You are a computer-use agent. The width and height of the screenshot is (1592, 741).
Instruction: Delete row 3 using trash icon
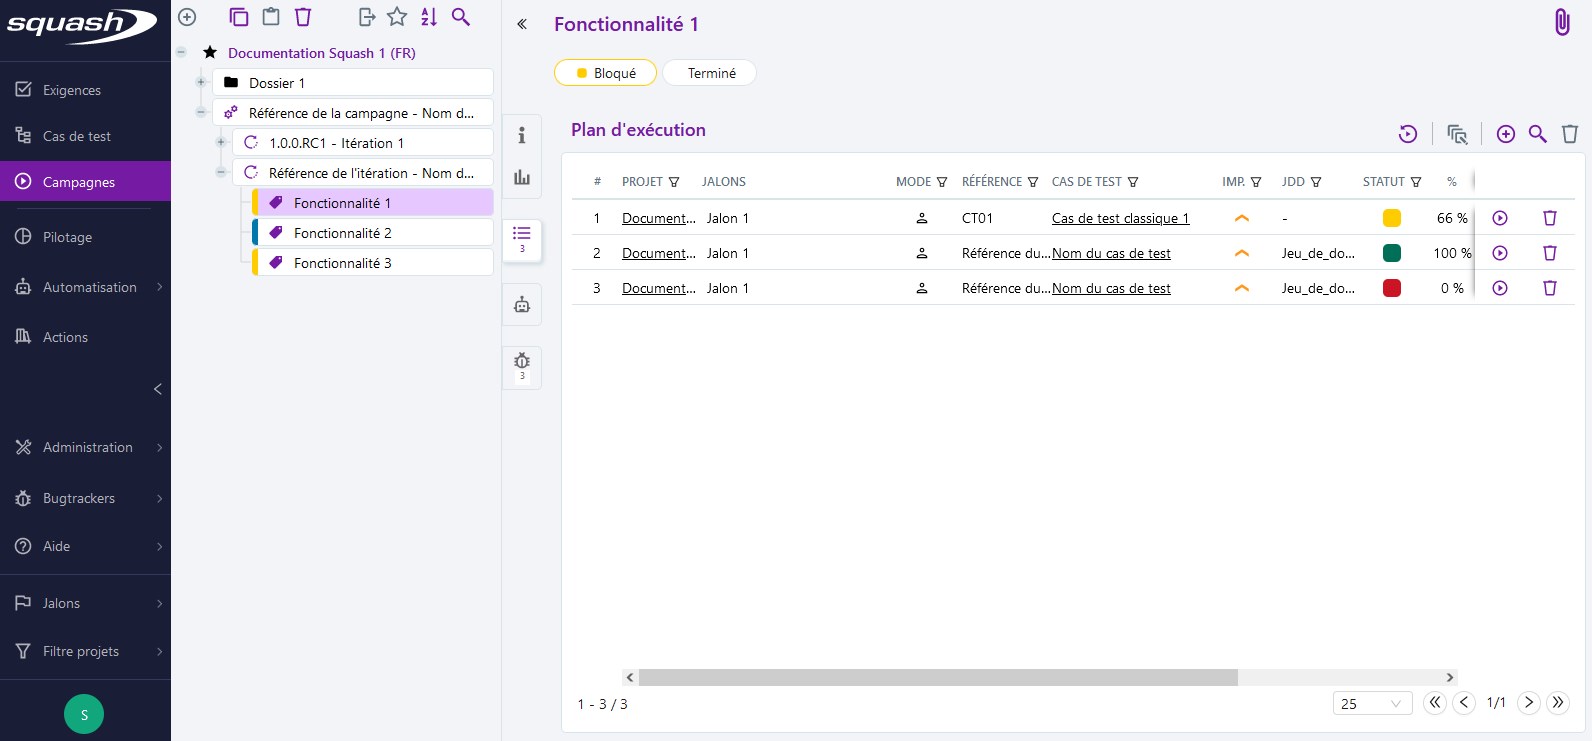click(x=1550, y=288)
